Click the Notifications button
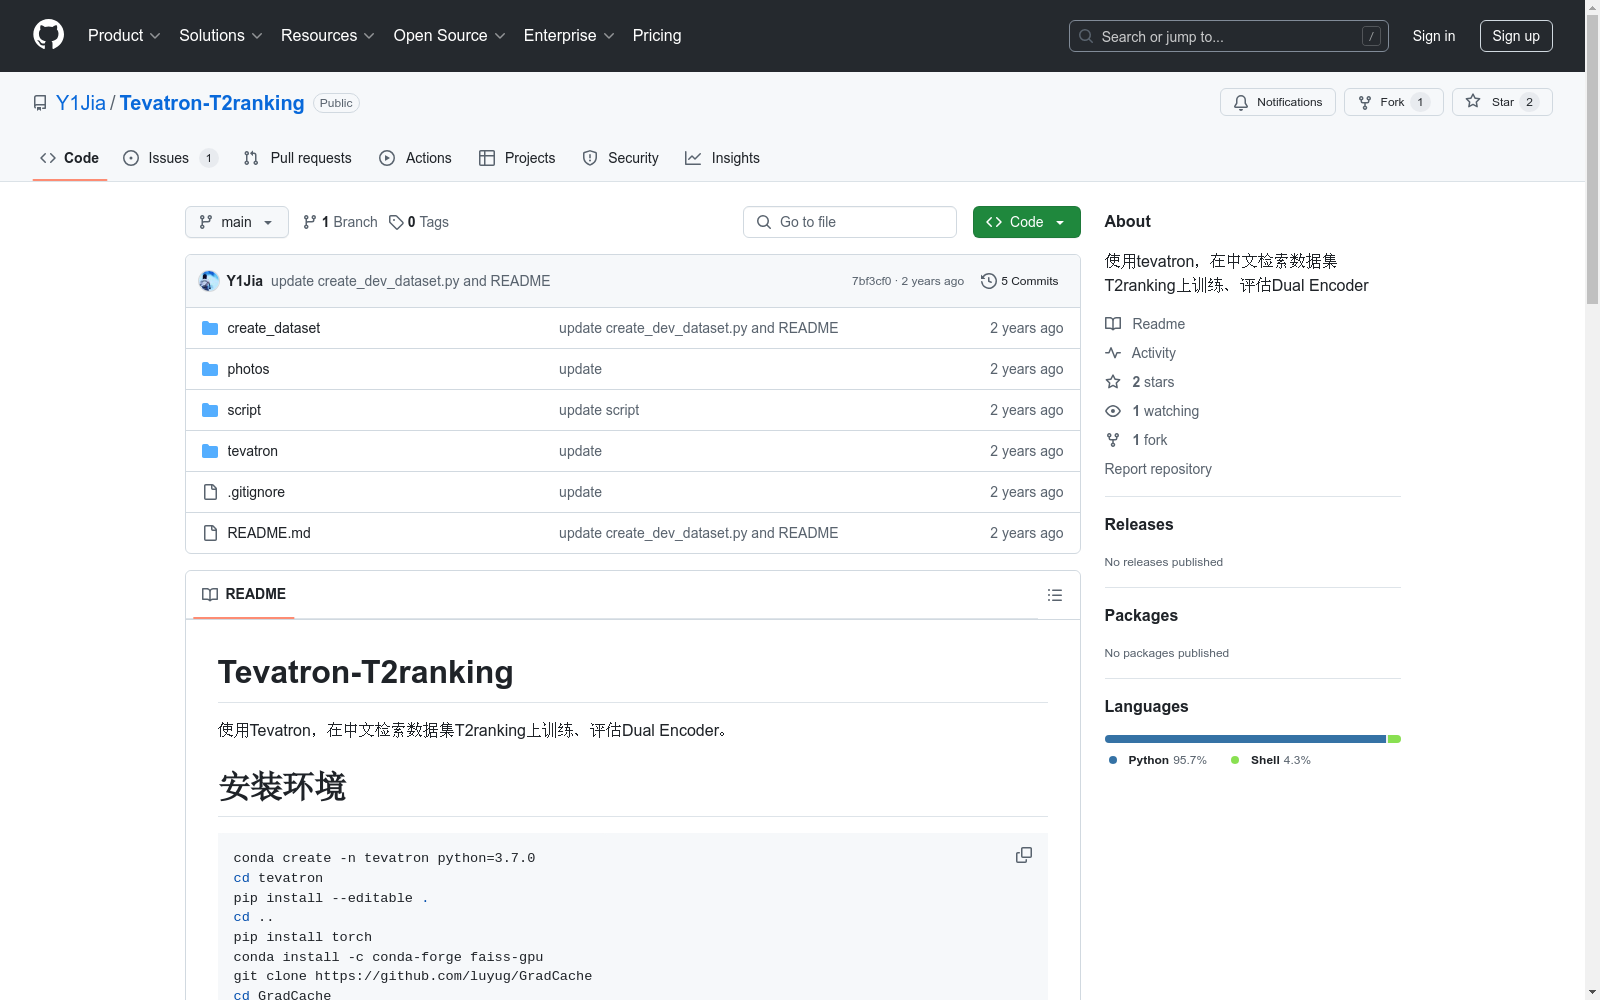Screen dimensions: 1600x1000 point(1278,102)
